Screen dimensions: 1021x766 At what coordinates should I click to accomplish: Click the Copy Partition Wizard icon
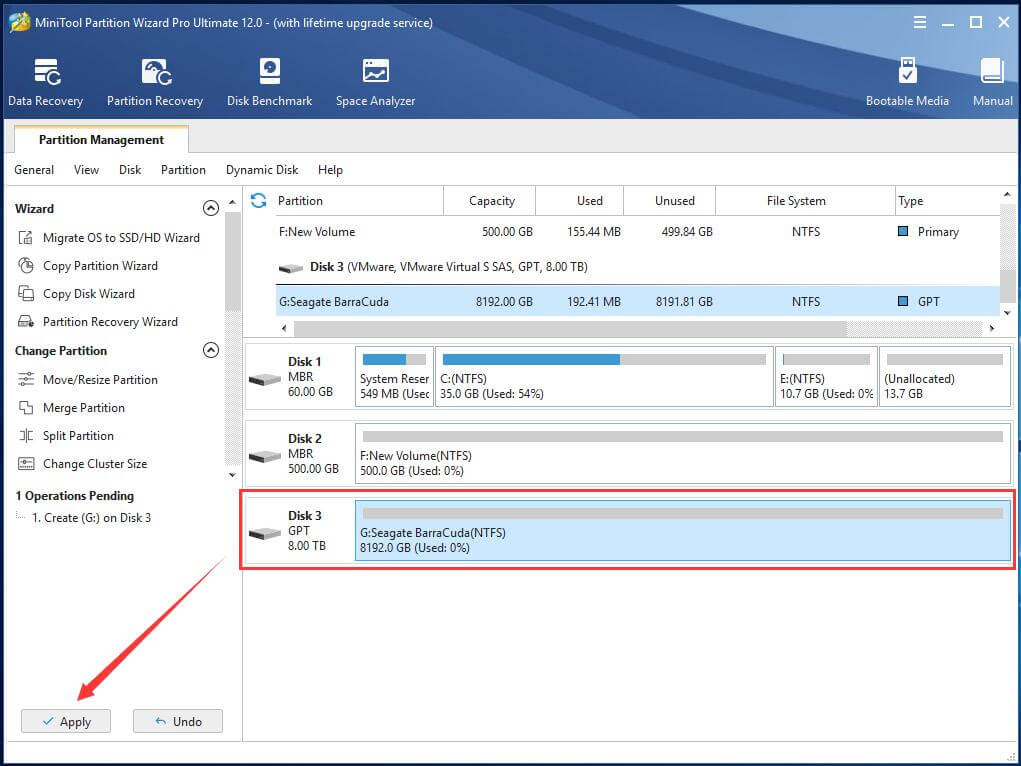pos(26,266)
